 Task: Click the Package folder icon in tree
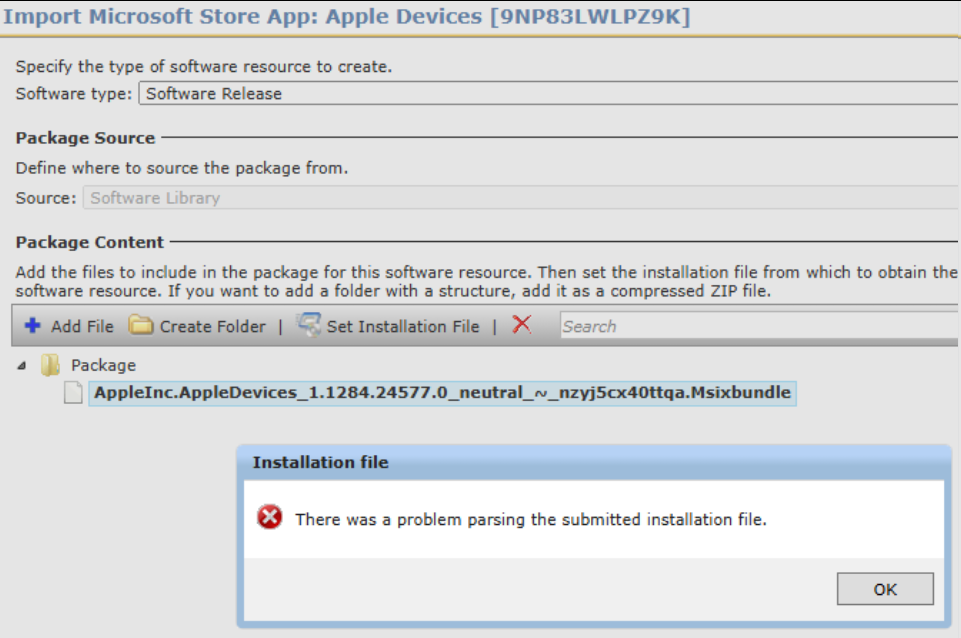tap(50, 366)
